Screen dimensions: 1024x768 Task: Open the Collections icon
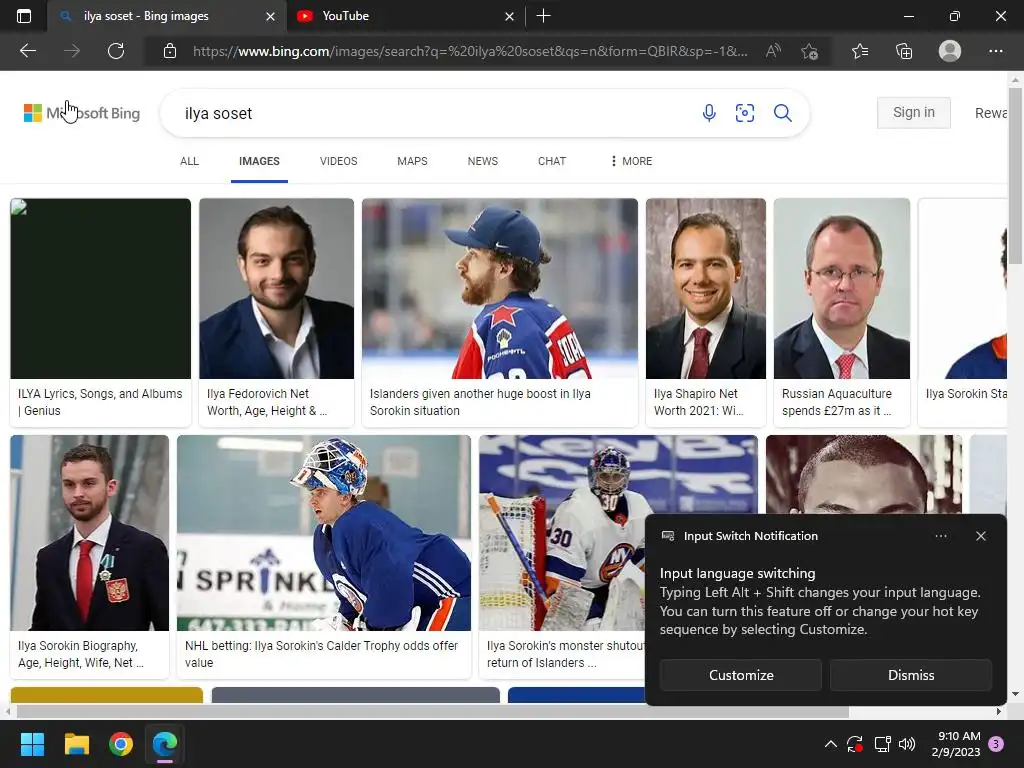904,51
